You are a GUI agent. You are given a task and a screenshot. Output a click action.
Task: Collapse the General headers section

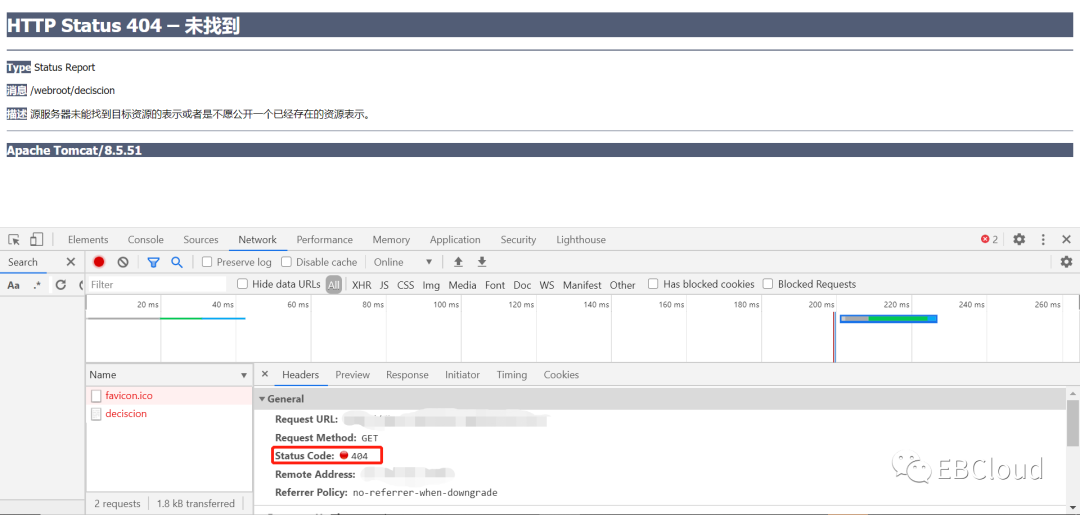click(263, 399)
